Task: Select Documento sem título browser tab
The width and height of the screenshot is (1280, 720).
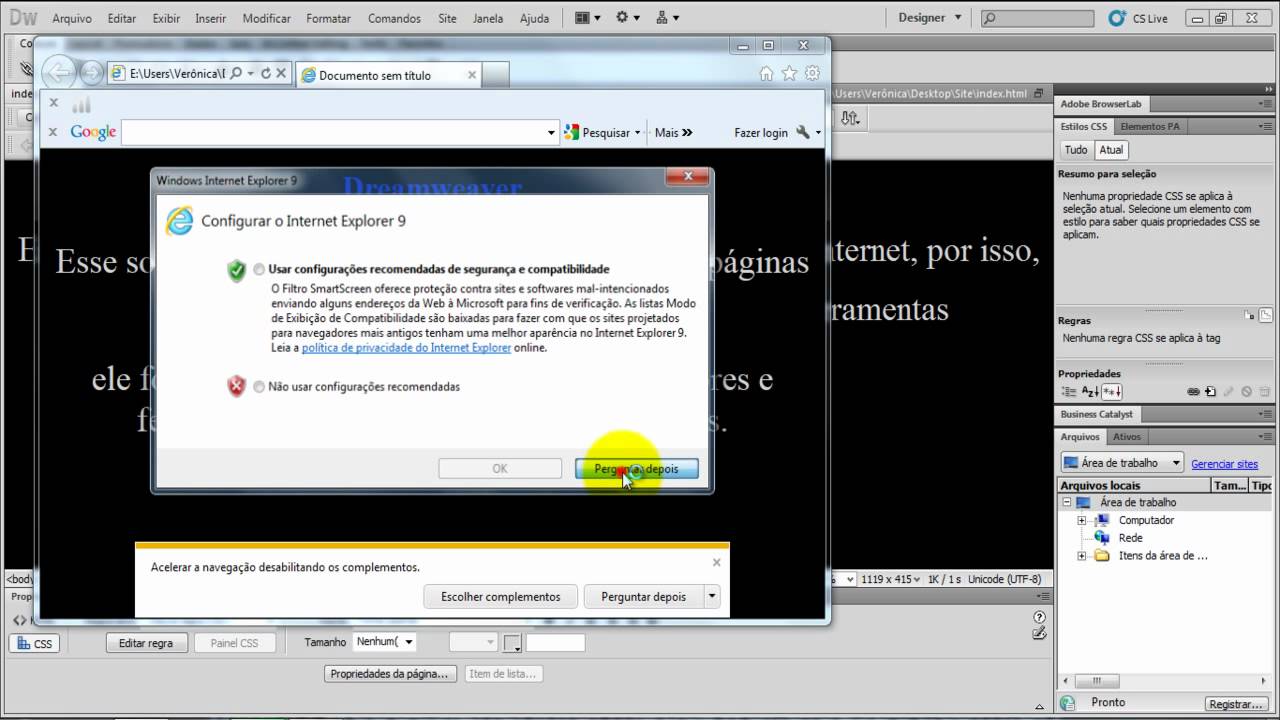Action: point(390,75)
